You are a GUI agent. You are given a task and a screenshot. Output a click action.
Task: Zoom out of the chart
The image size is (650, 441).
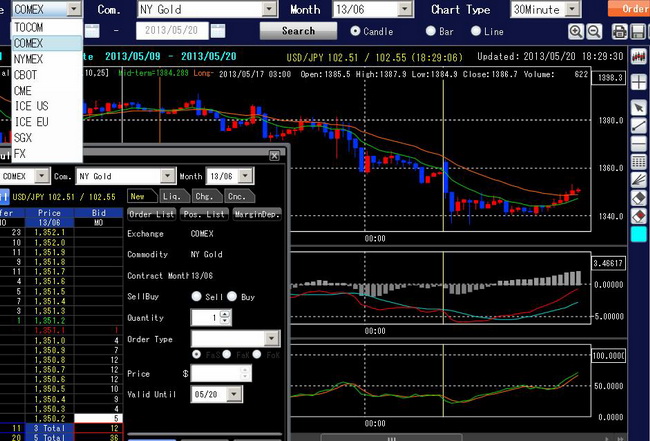pos(594,32)
